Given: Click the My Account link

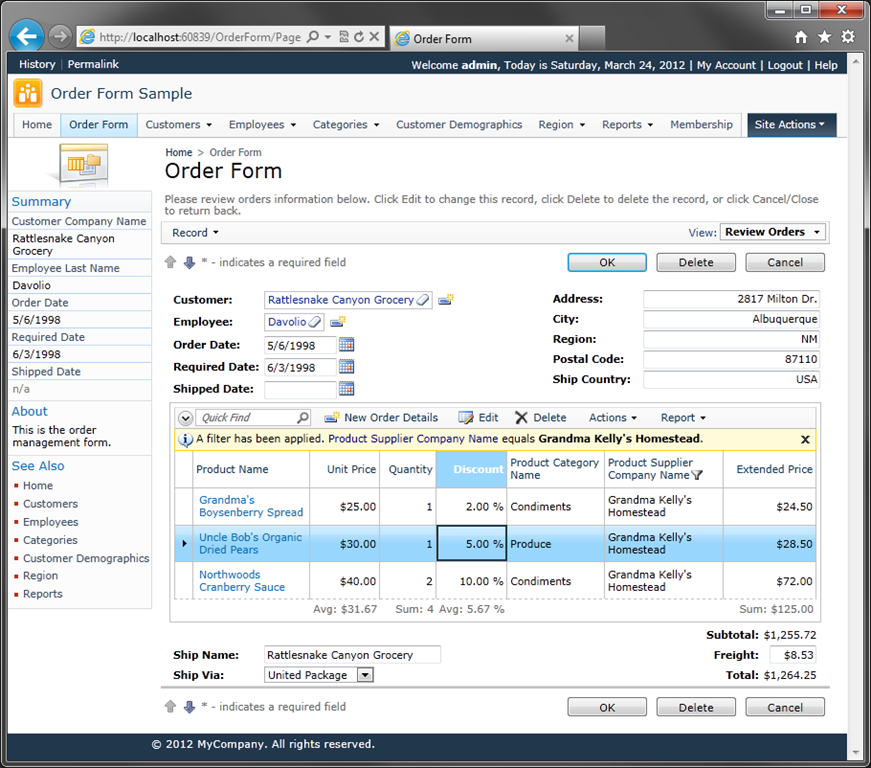Looking at the screenshot, I should 726,65.
